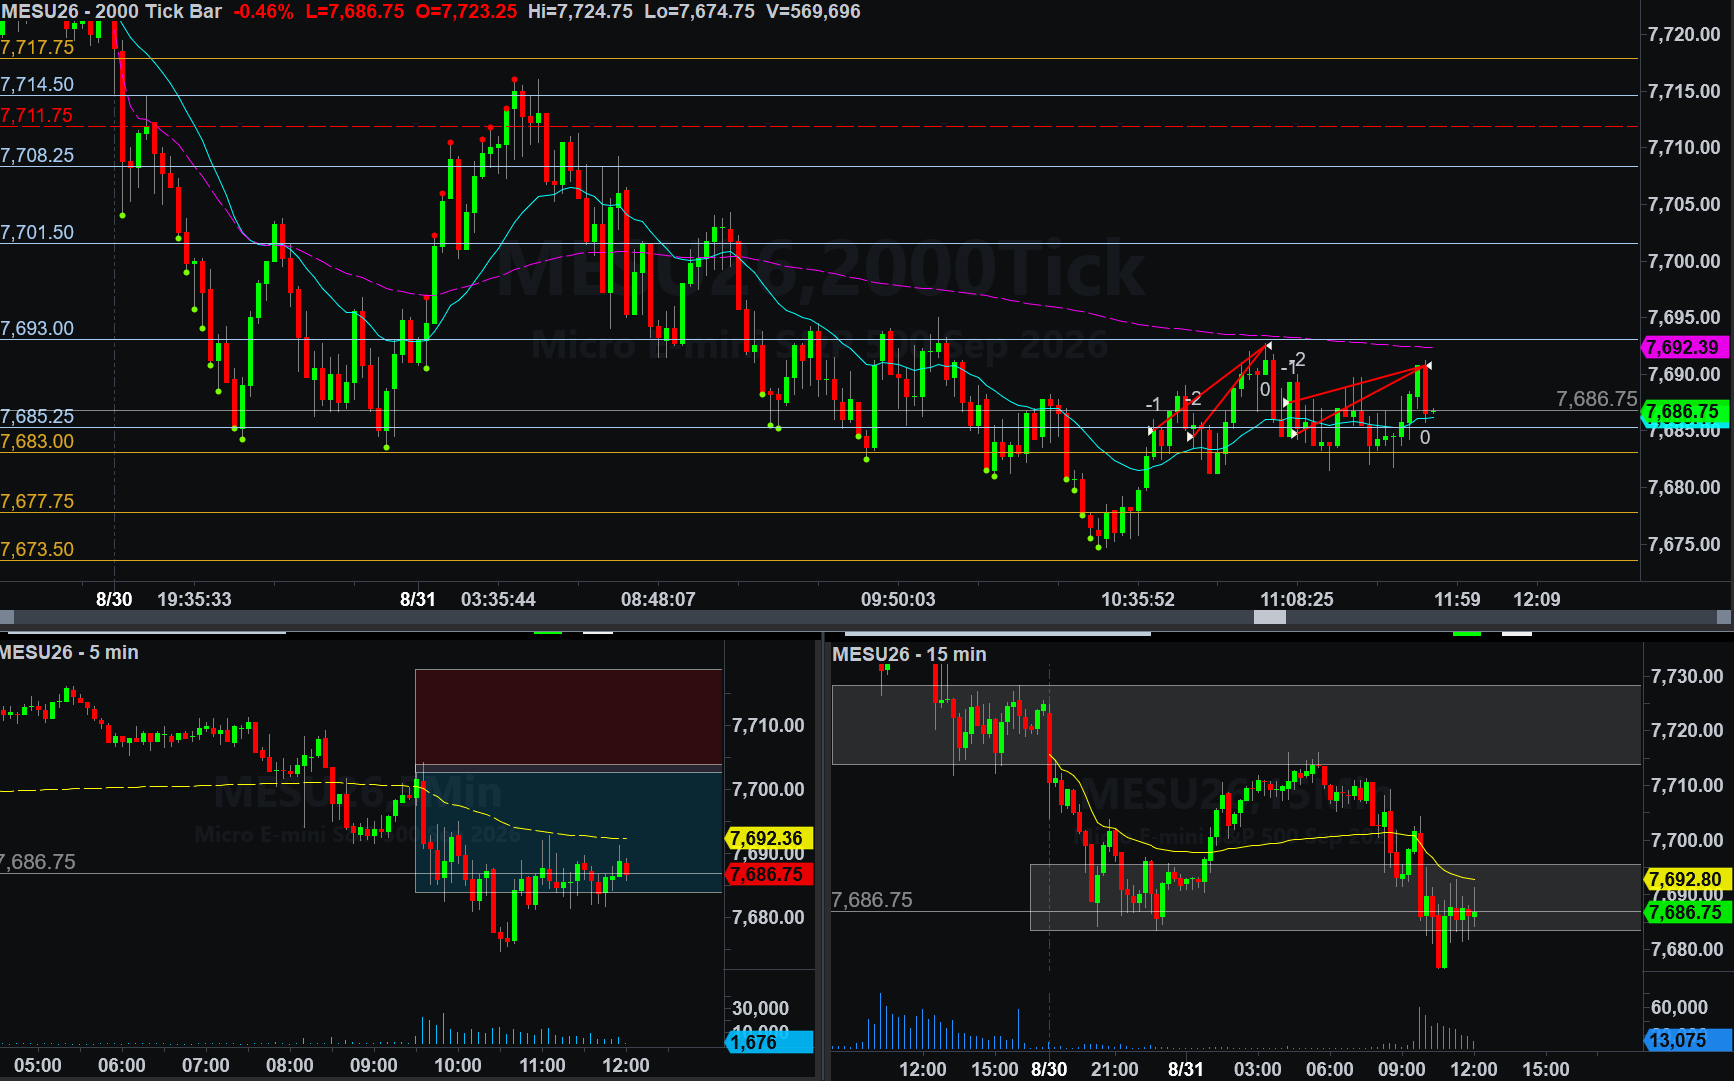This screenshot has height=1081, width=1734.
Task: Click the 10:35:52 time axis label
Action: pos(1138,599)
